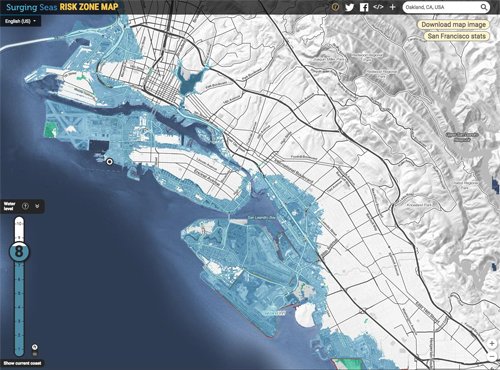Share map via Facebook icon

364,7
